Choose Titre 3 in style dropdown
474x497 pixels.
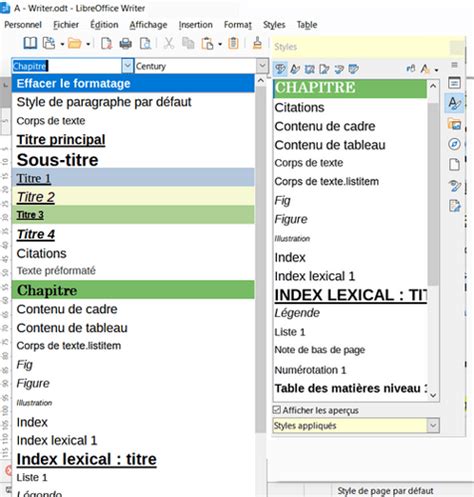click(133, 215)
